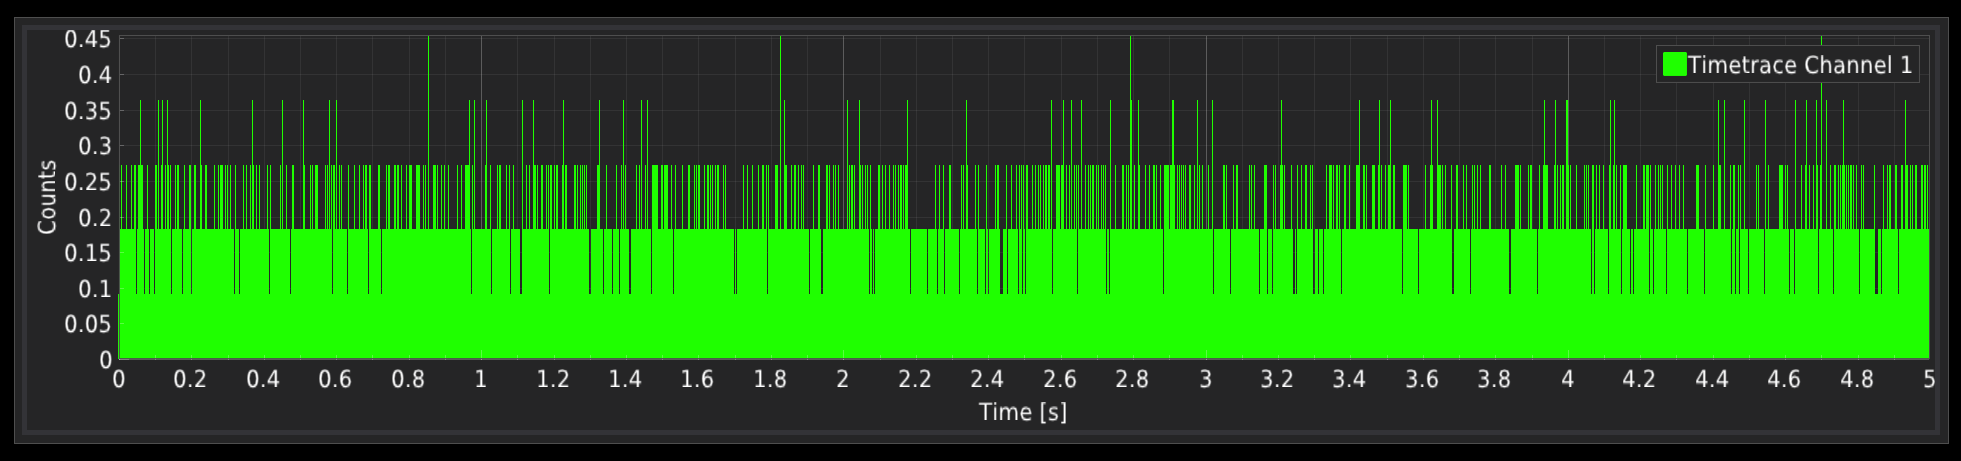Select the 3.6 time axis tick label
The image size is (1961, 461).
[1421, 380]
